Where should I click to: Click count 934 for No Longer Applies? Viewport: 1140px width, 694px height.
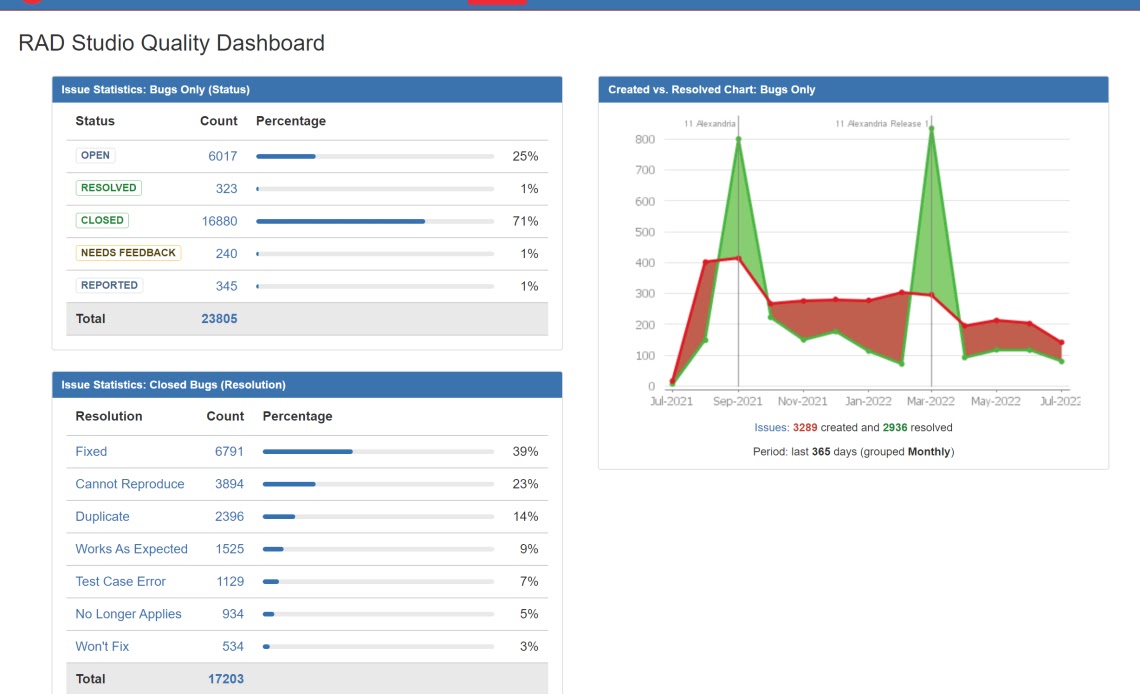pyautogui.click(x=233, y=614)
